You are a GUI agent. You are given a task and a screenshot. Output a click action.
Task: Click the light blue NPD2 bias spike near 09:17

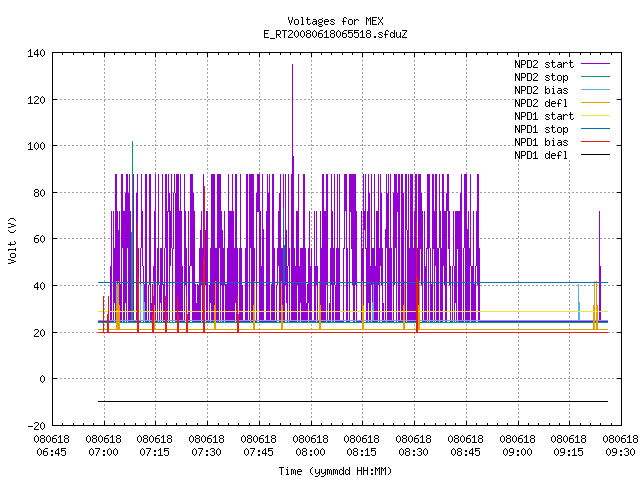578,302
